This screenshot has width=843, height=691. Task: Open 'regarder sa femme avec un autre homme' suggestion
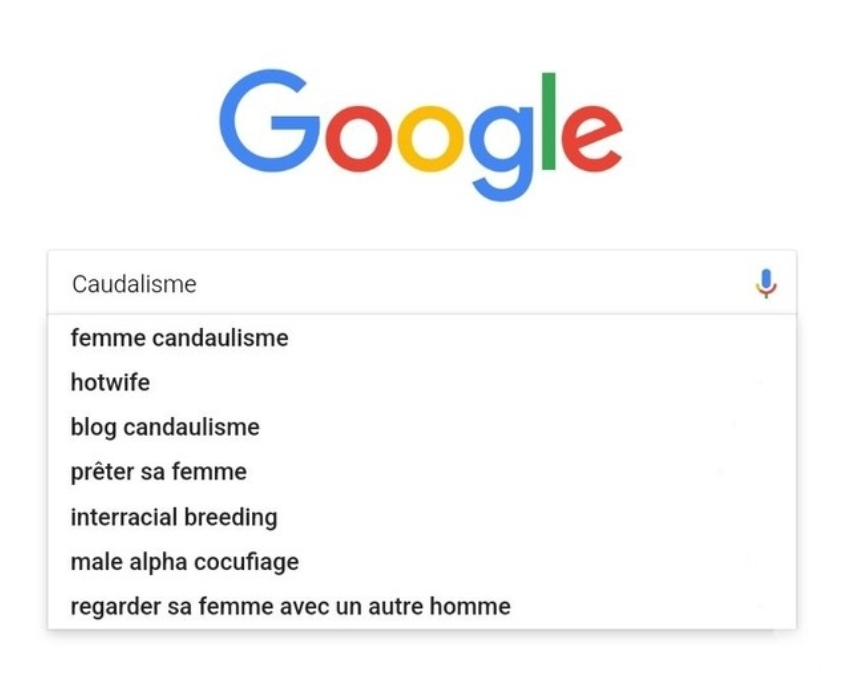coord(290,606)
